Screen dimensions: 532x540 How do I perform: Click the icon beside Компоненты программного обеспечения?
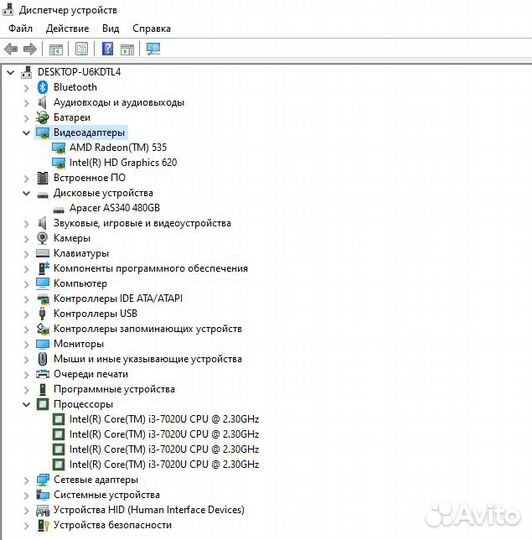pos(43,268)
